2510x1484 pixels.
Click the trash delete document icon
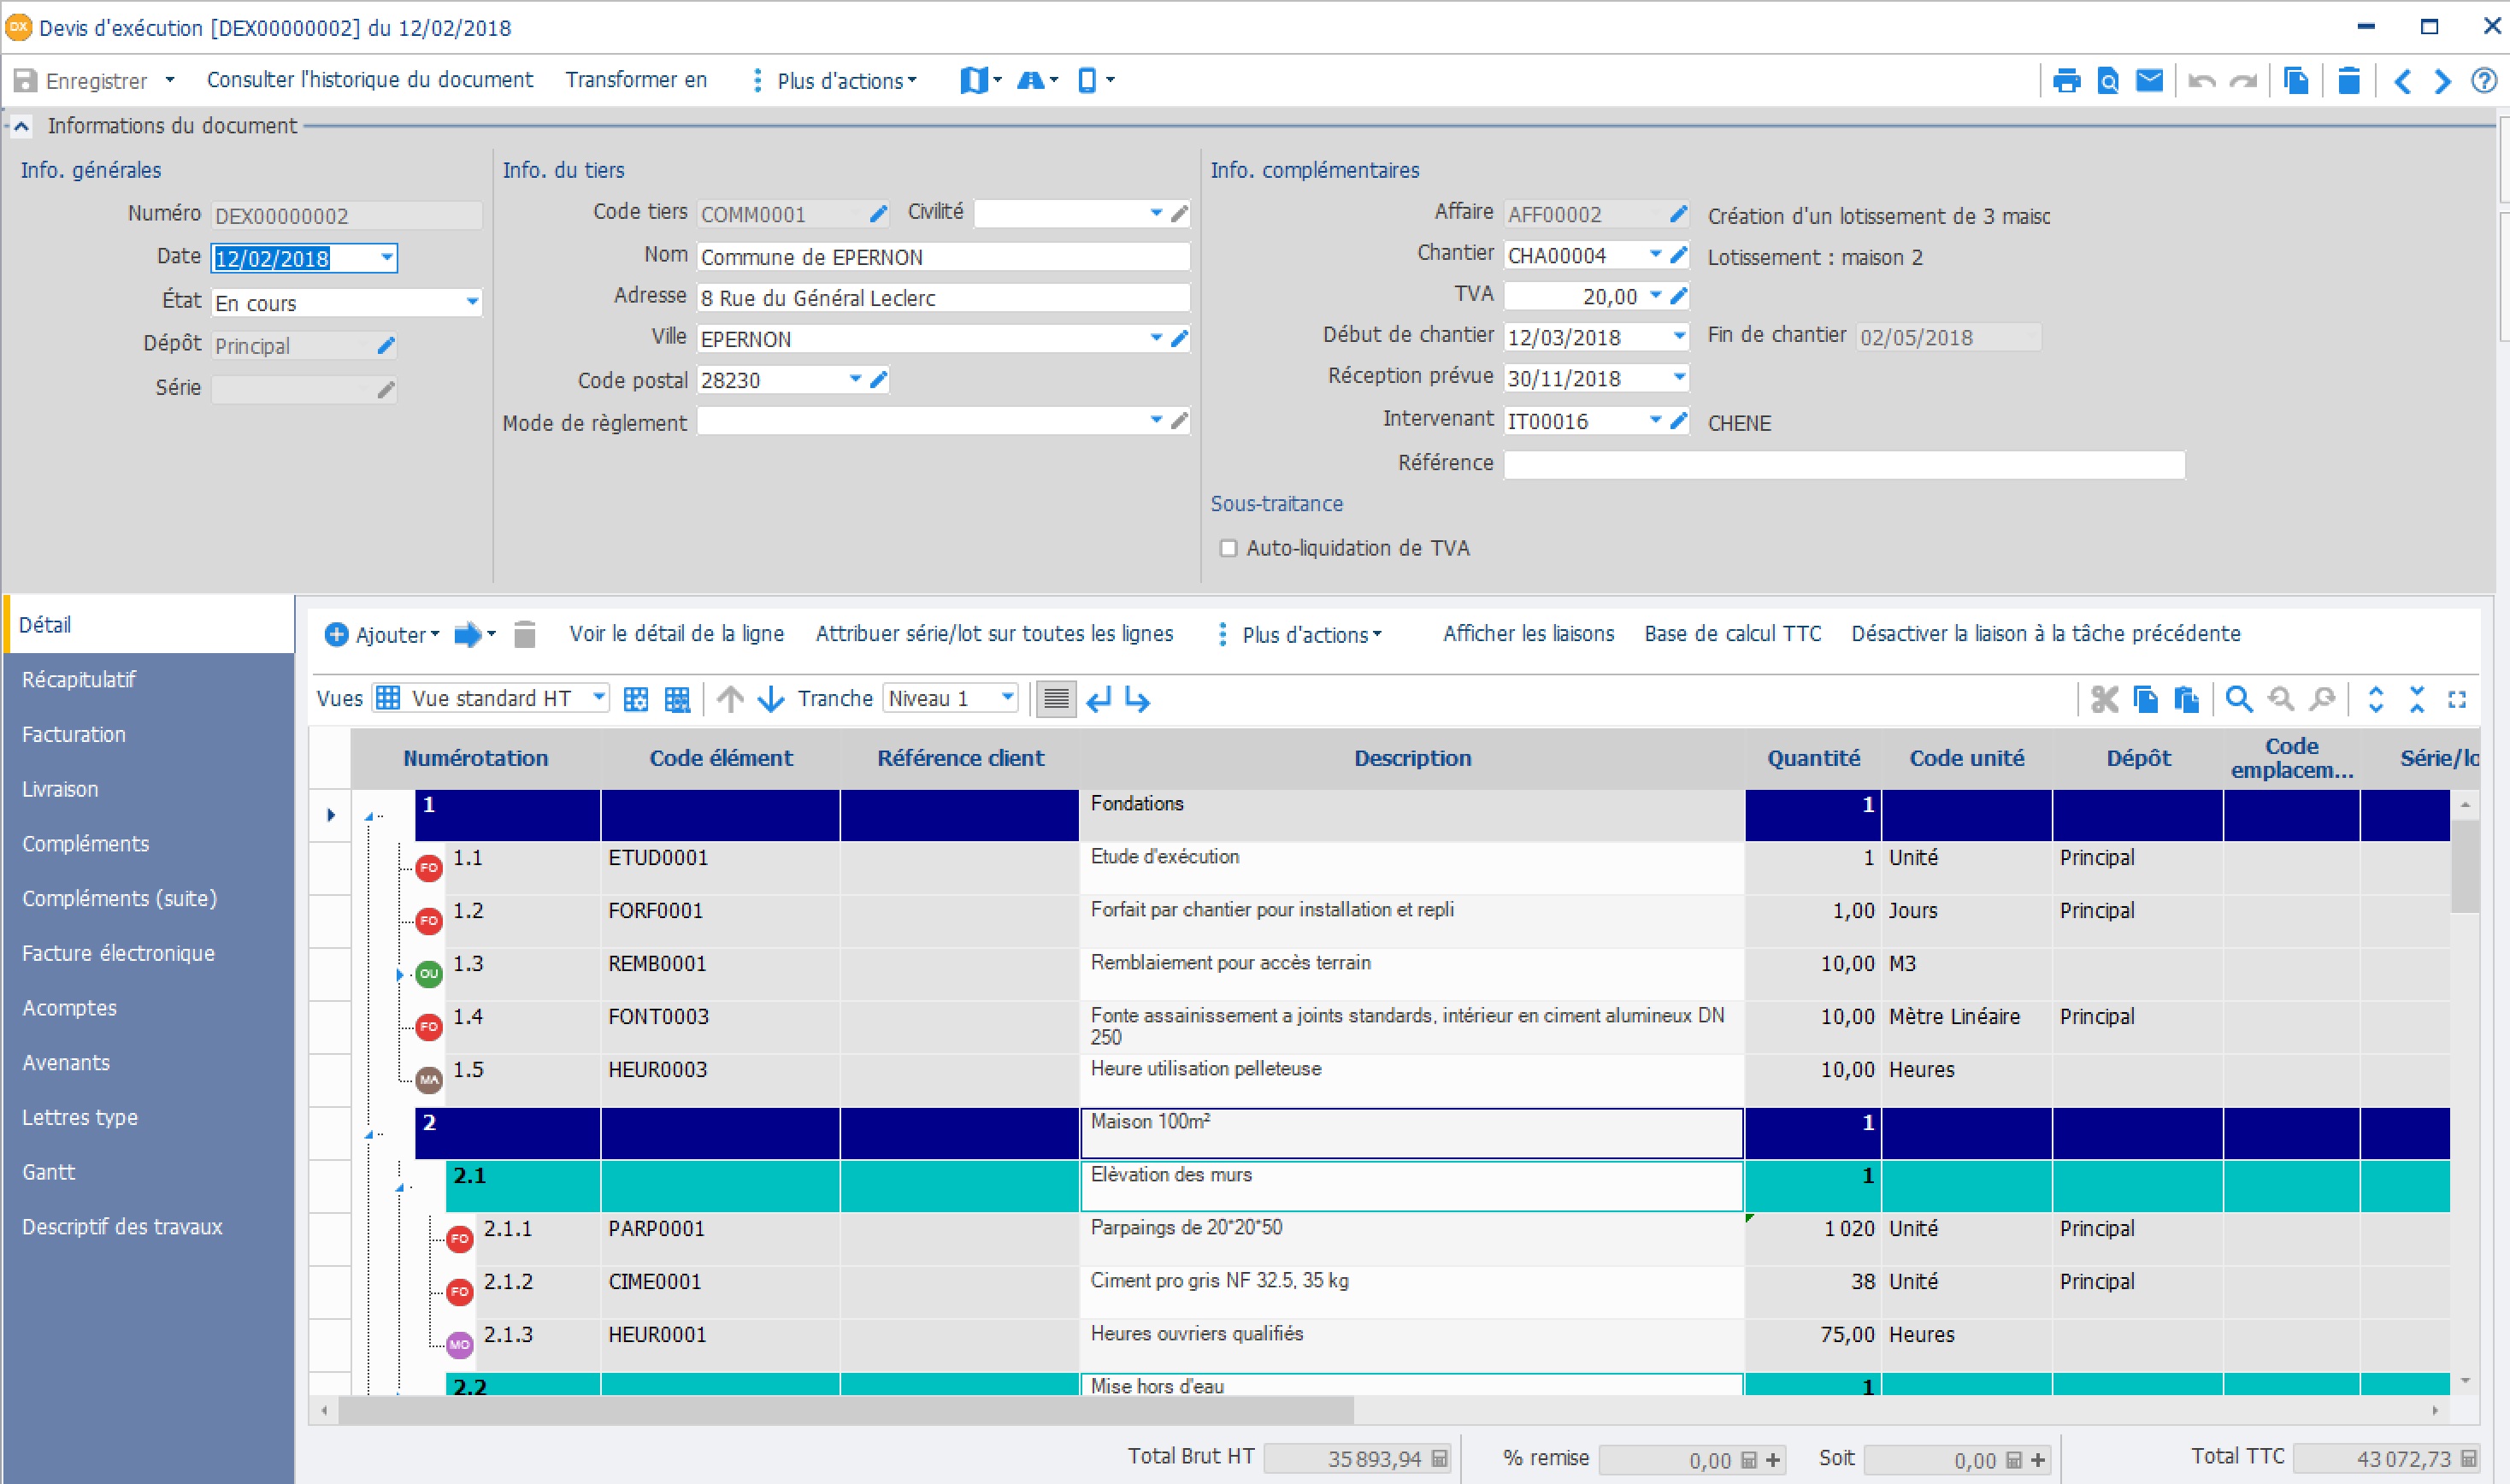pyautogui.click(x=2349, y=80)
